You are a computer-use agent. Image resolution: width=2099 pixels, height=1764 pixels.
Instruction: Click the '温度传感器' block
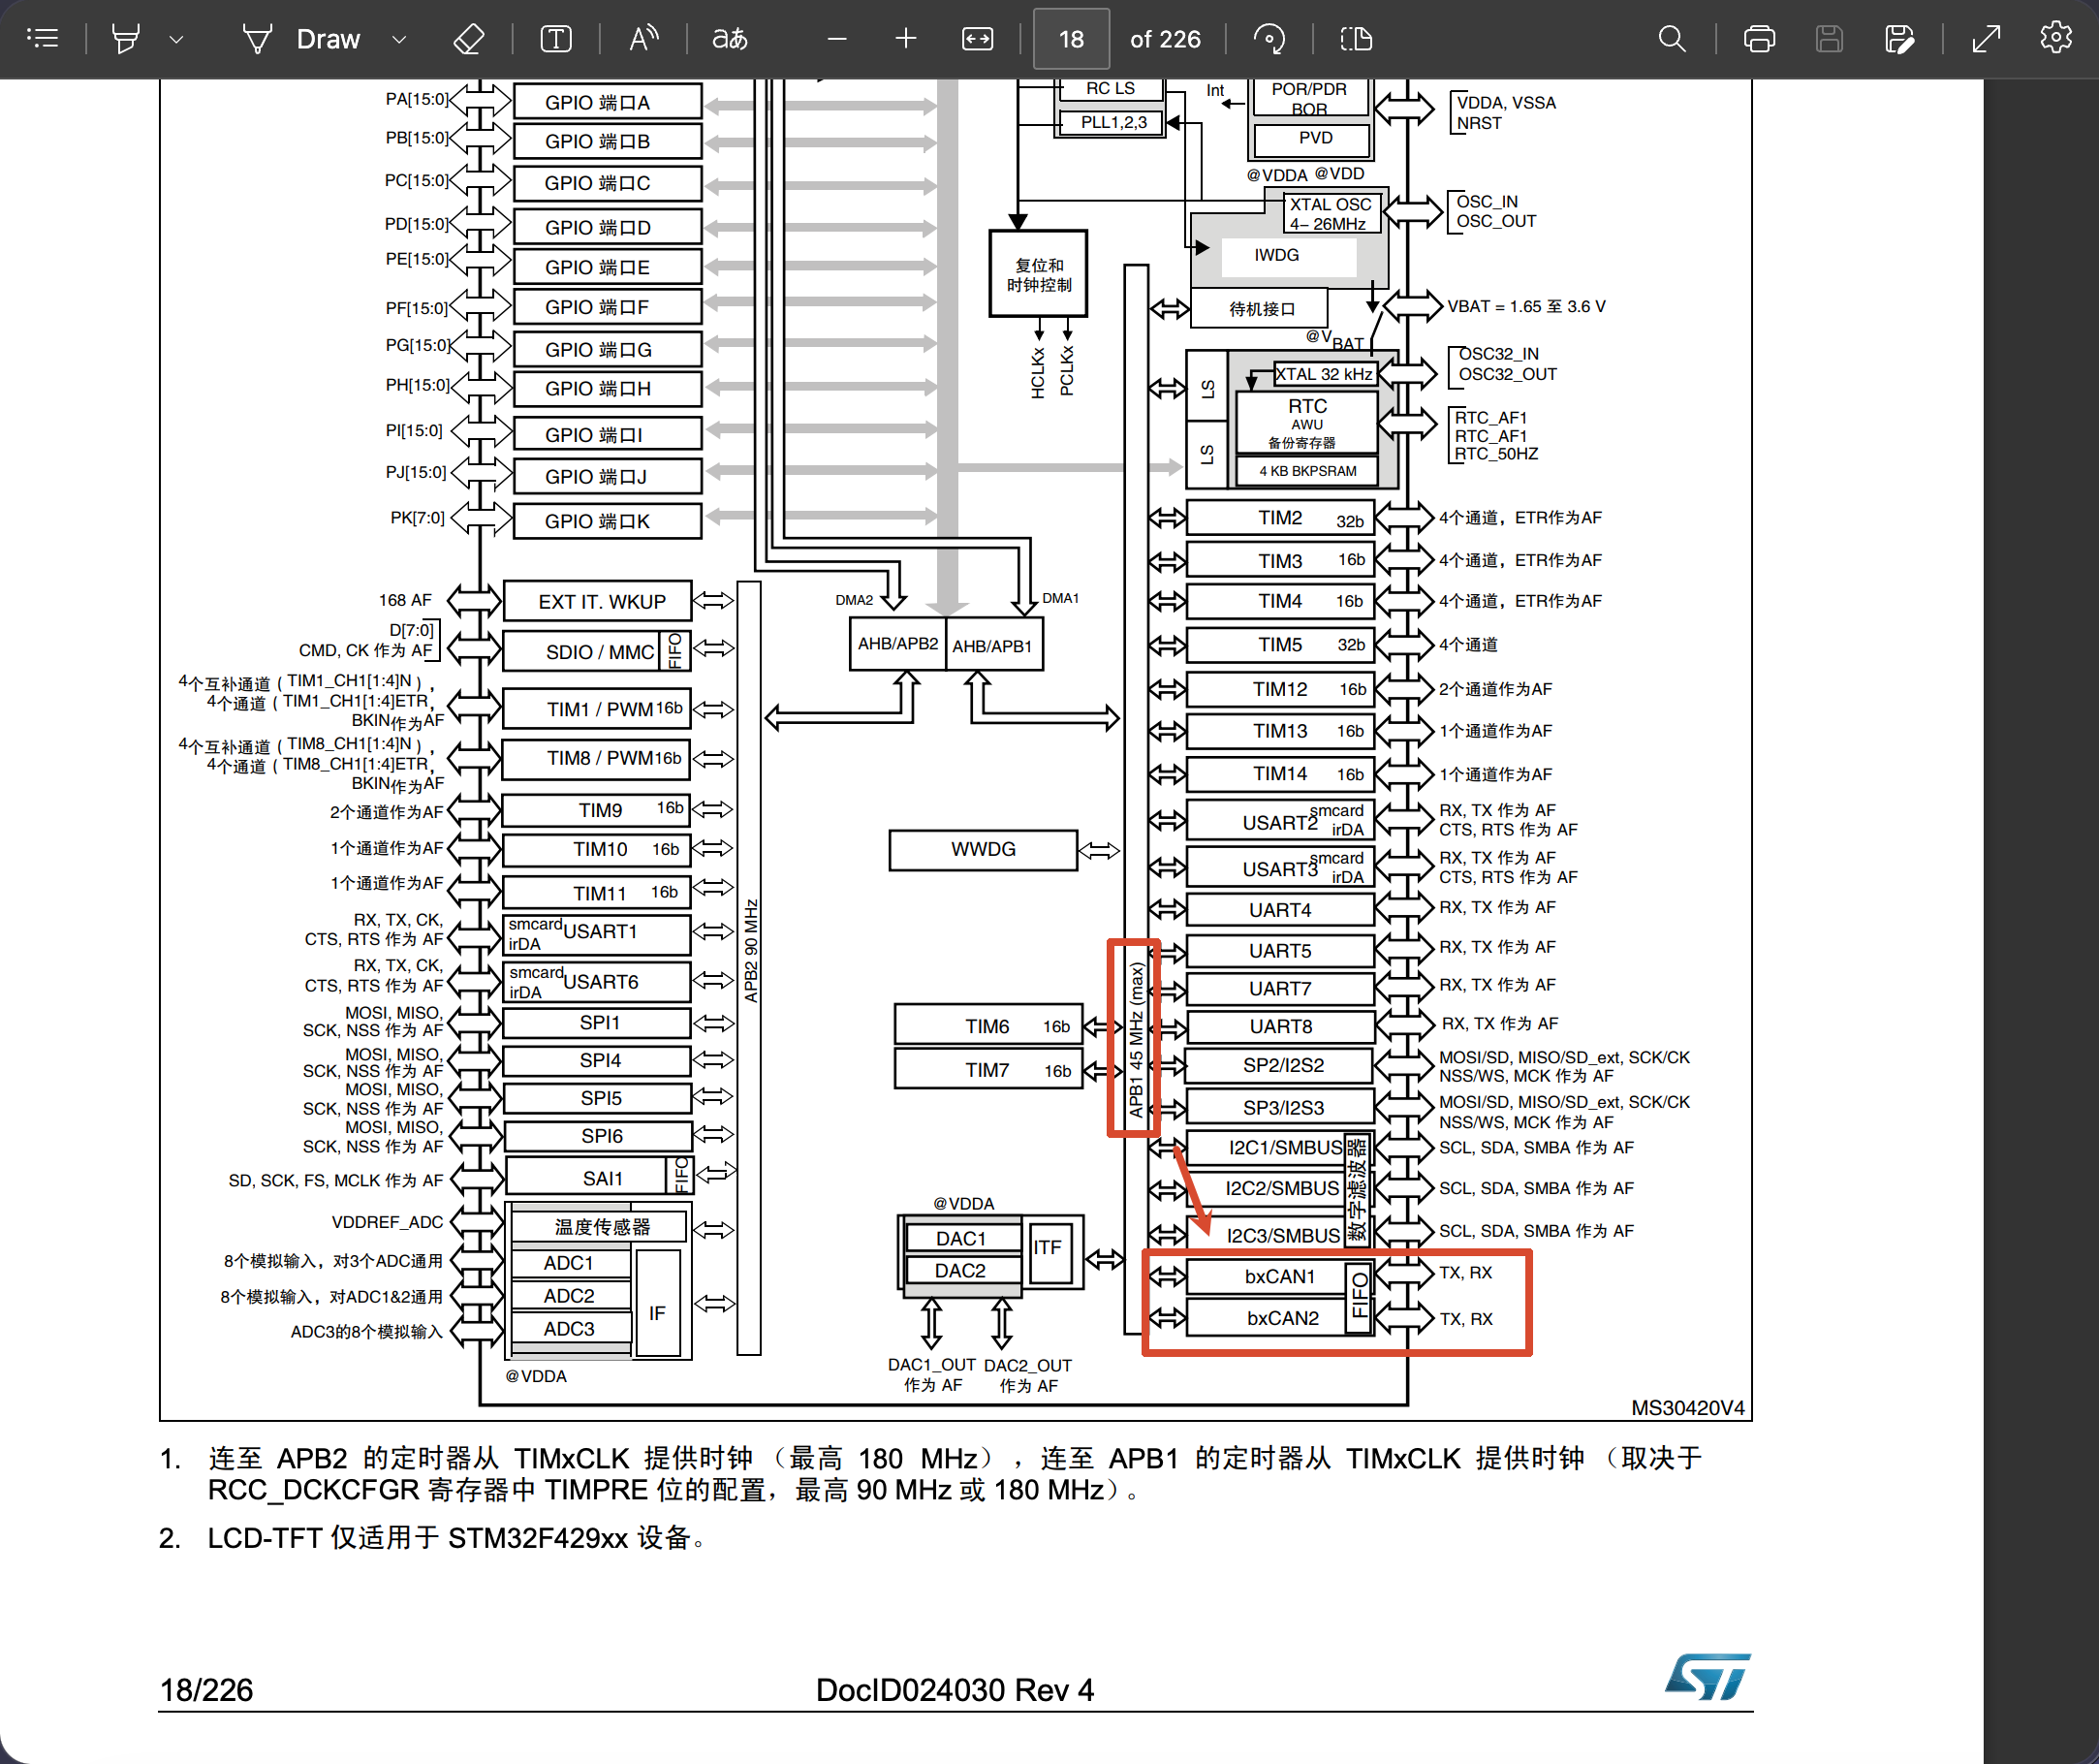(x=600, y=1227)
